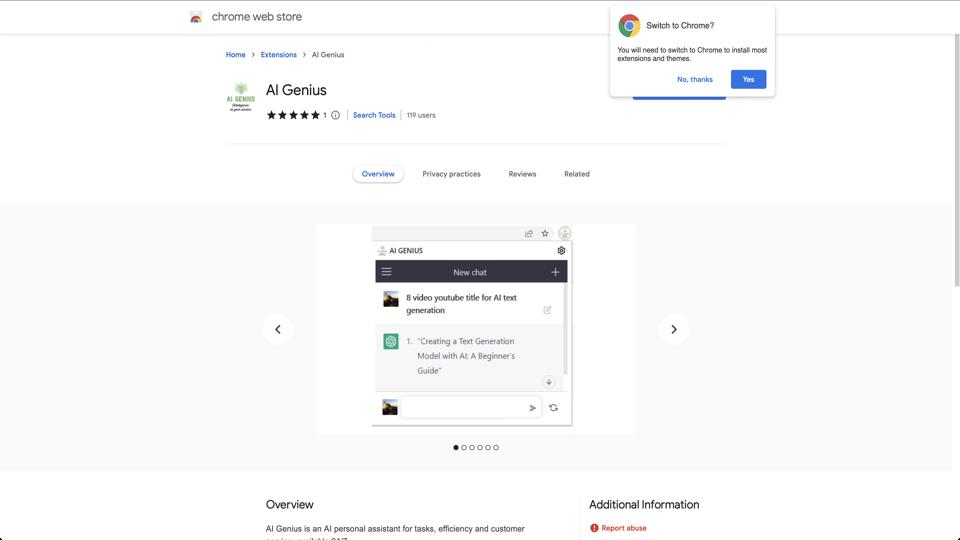The image size is (960, 540).
Task: Select the first carousel dot
Action: (456, 448)
